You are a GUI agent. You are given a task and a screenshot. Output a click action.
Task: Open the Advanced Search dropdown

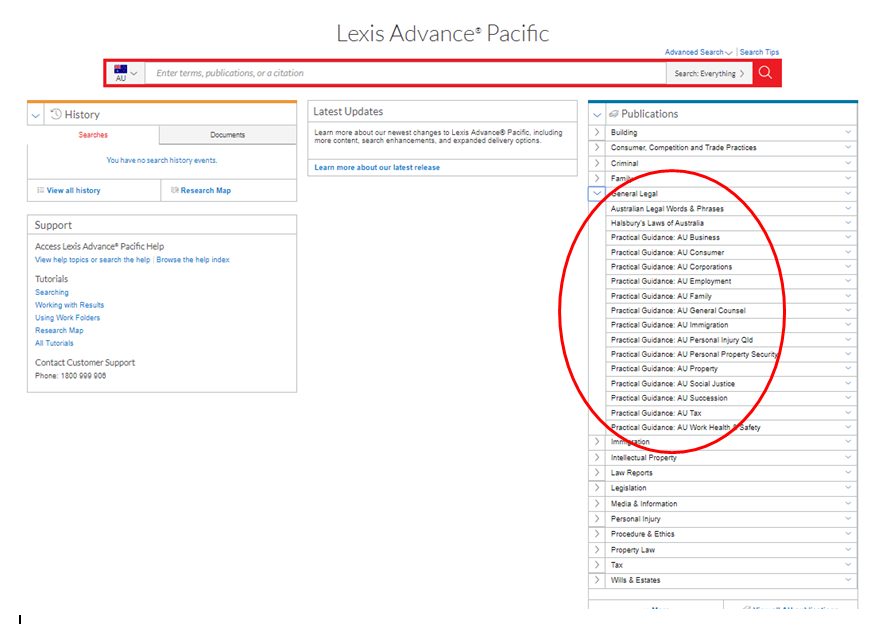[699, 52]
